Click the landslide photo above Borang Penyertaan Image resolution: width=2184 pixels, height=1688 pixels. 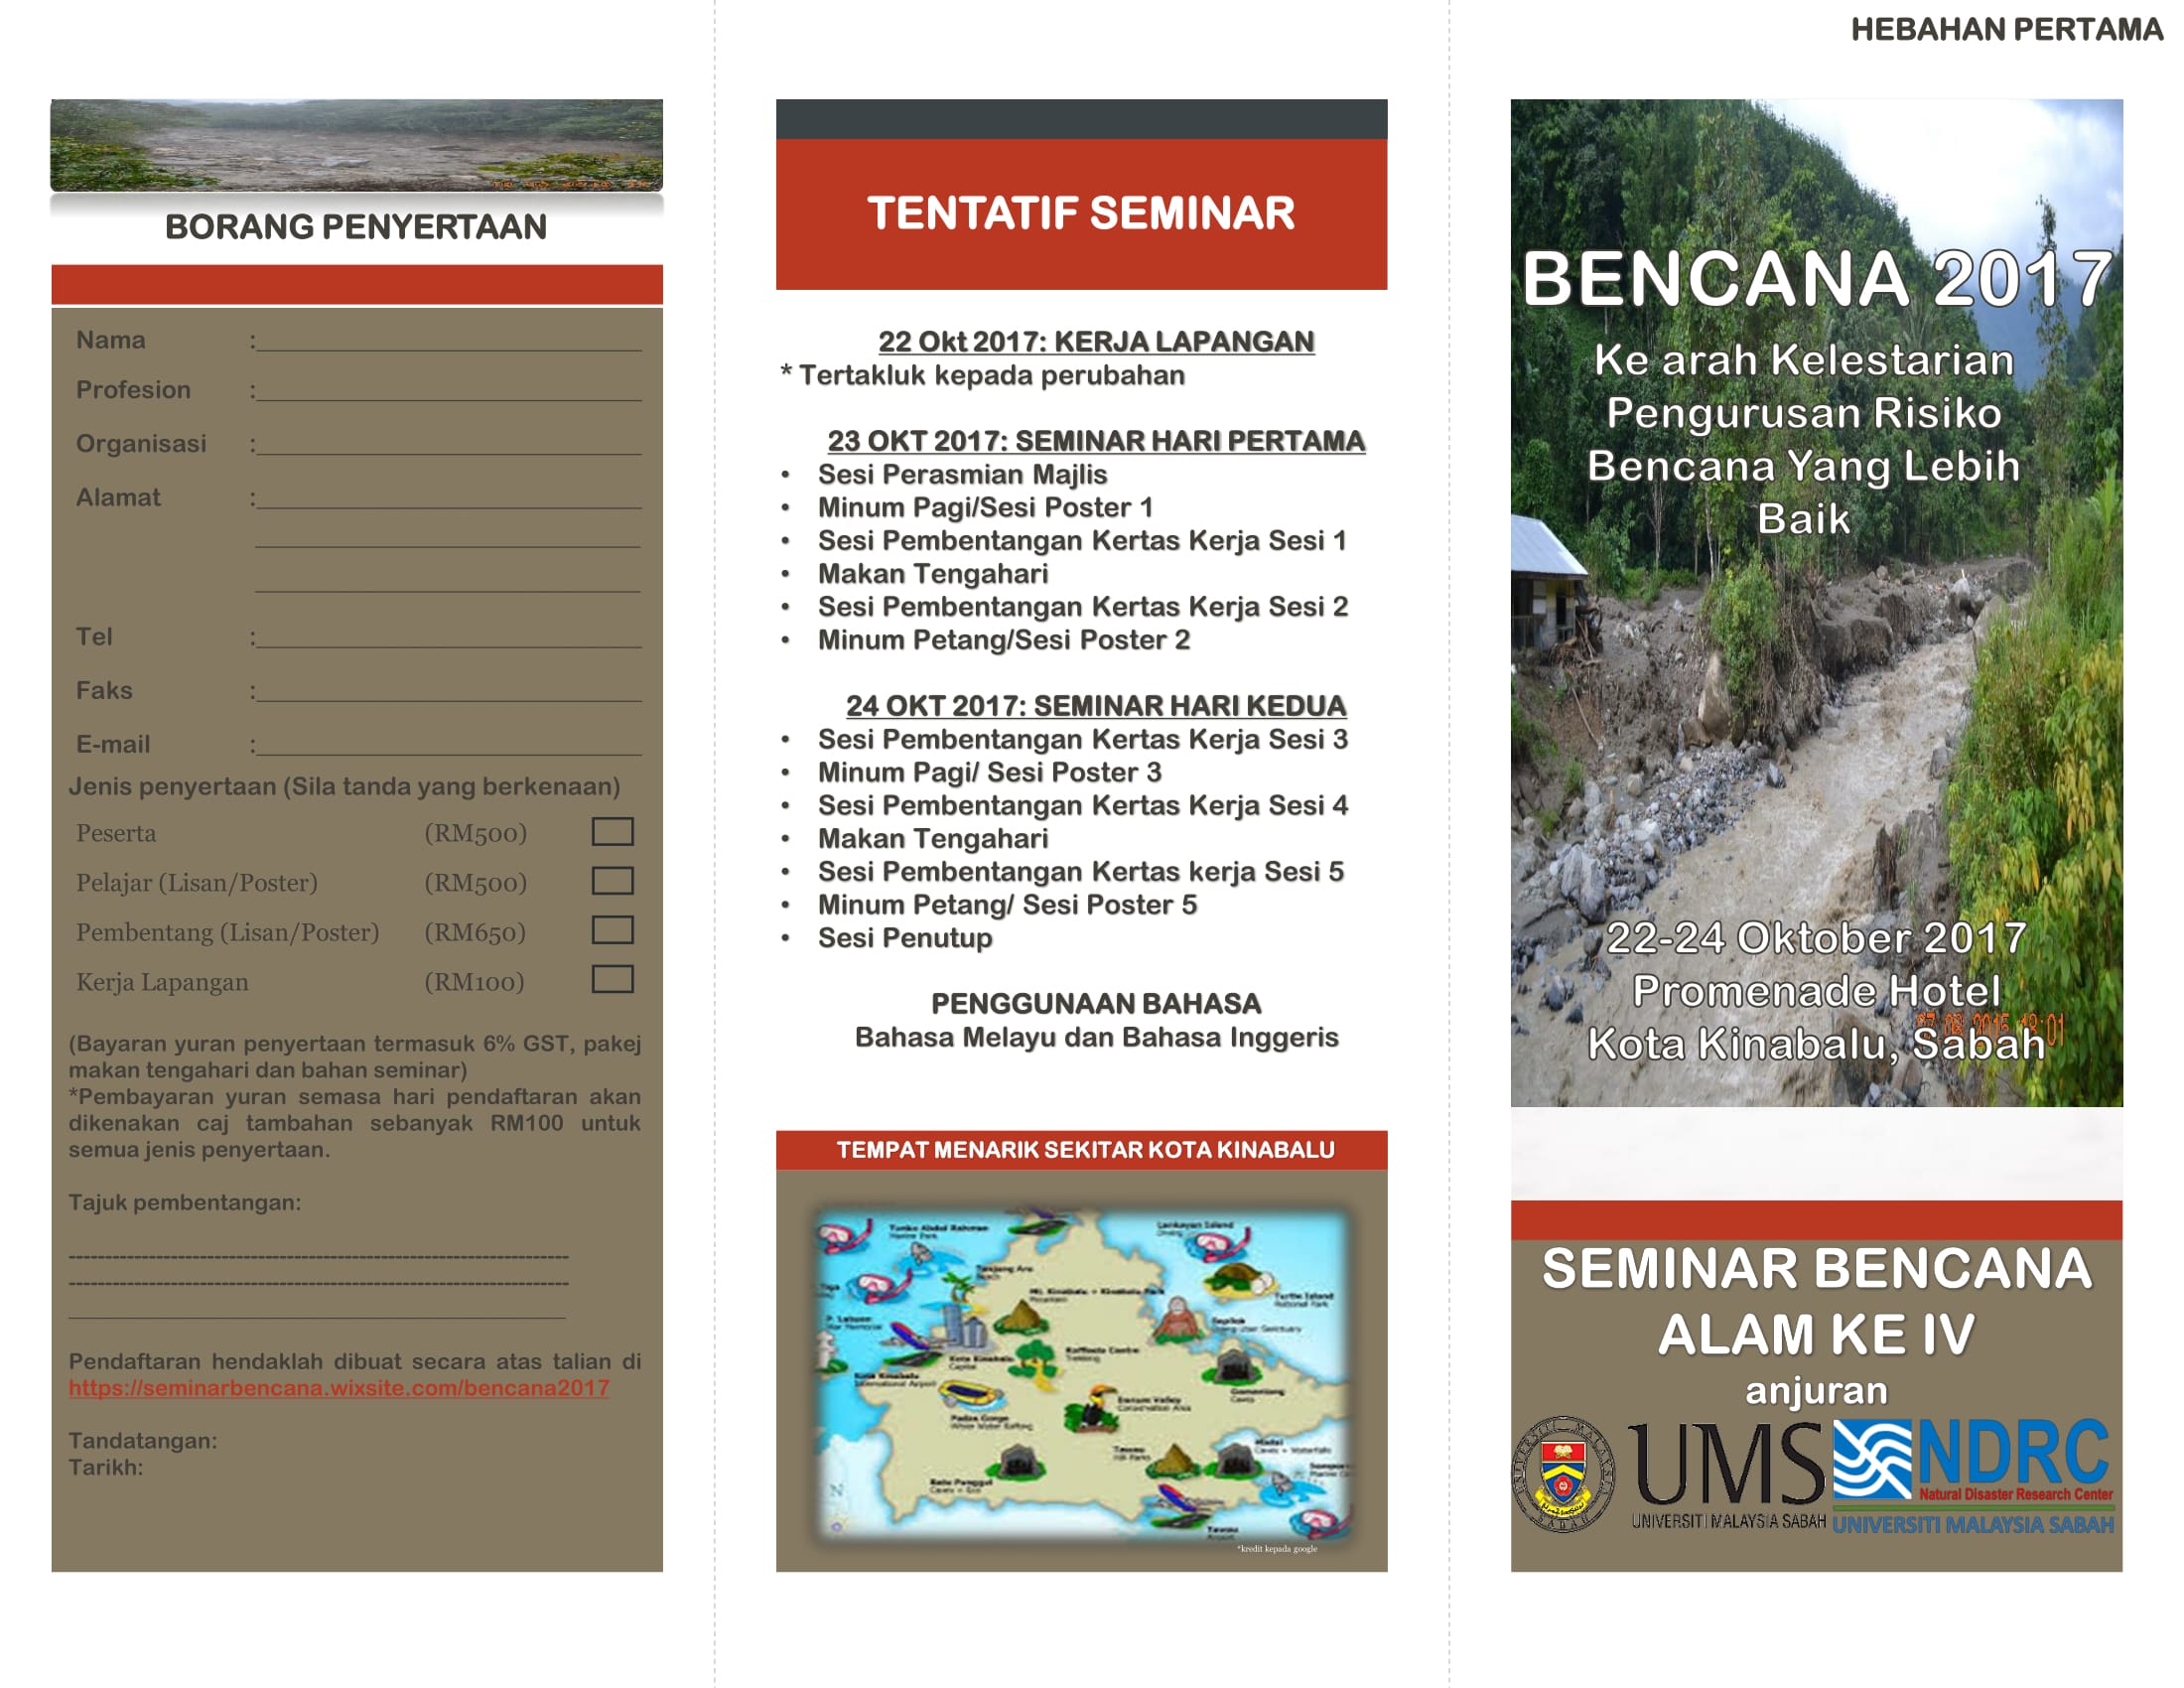click(x=356, y=145)
